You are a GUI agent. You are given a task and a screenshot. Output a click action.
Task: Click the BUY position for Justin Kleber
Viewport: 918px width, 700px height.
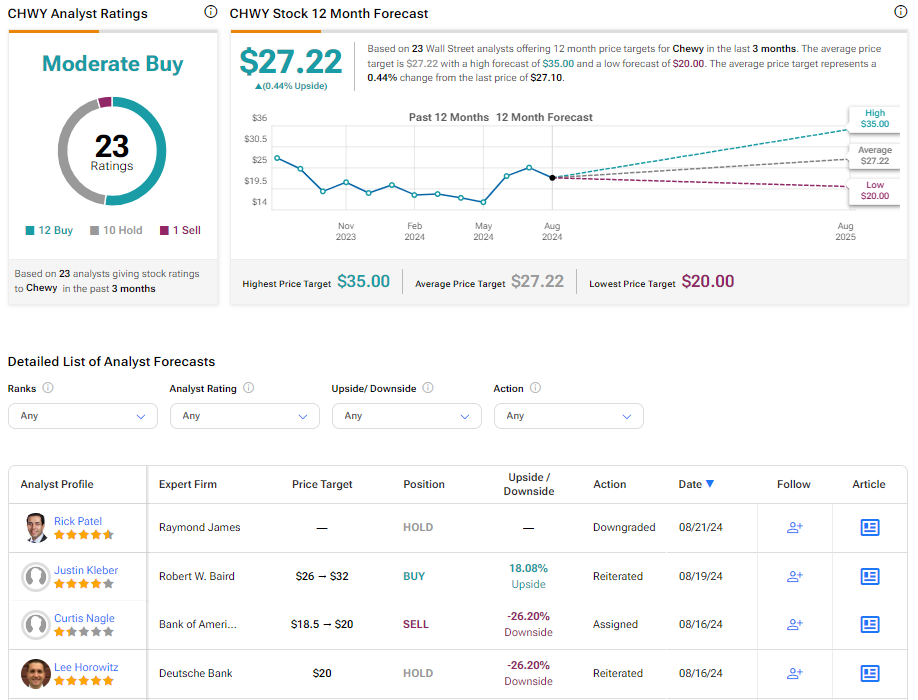[x=414, y=576]
